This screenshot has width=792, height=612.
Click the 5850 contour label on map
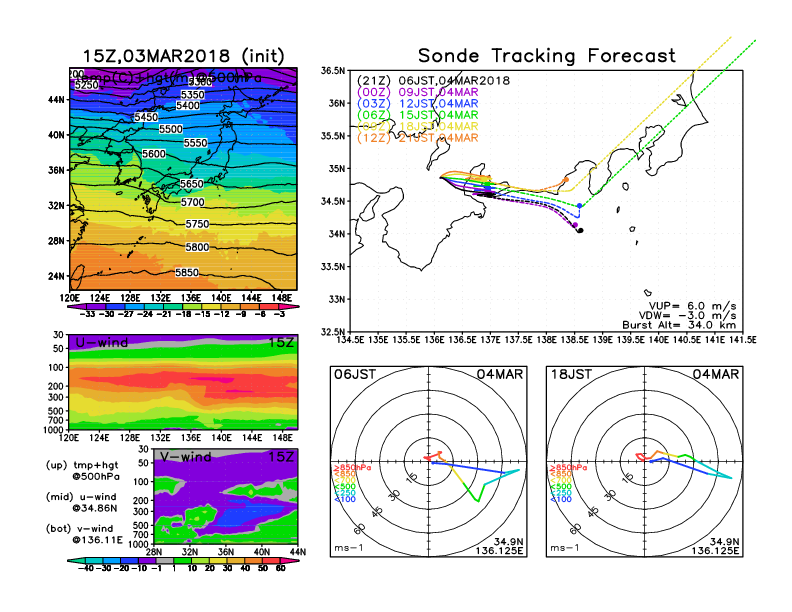(187, 272)
